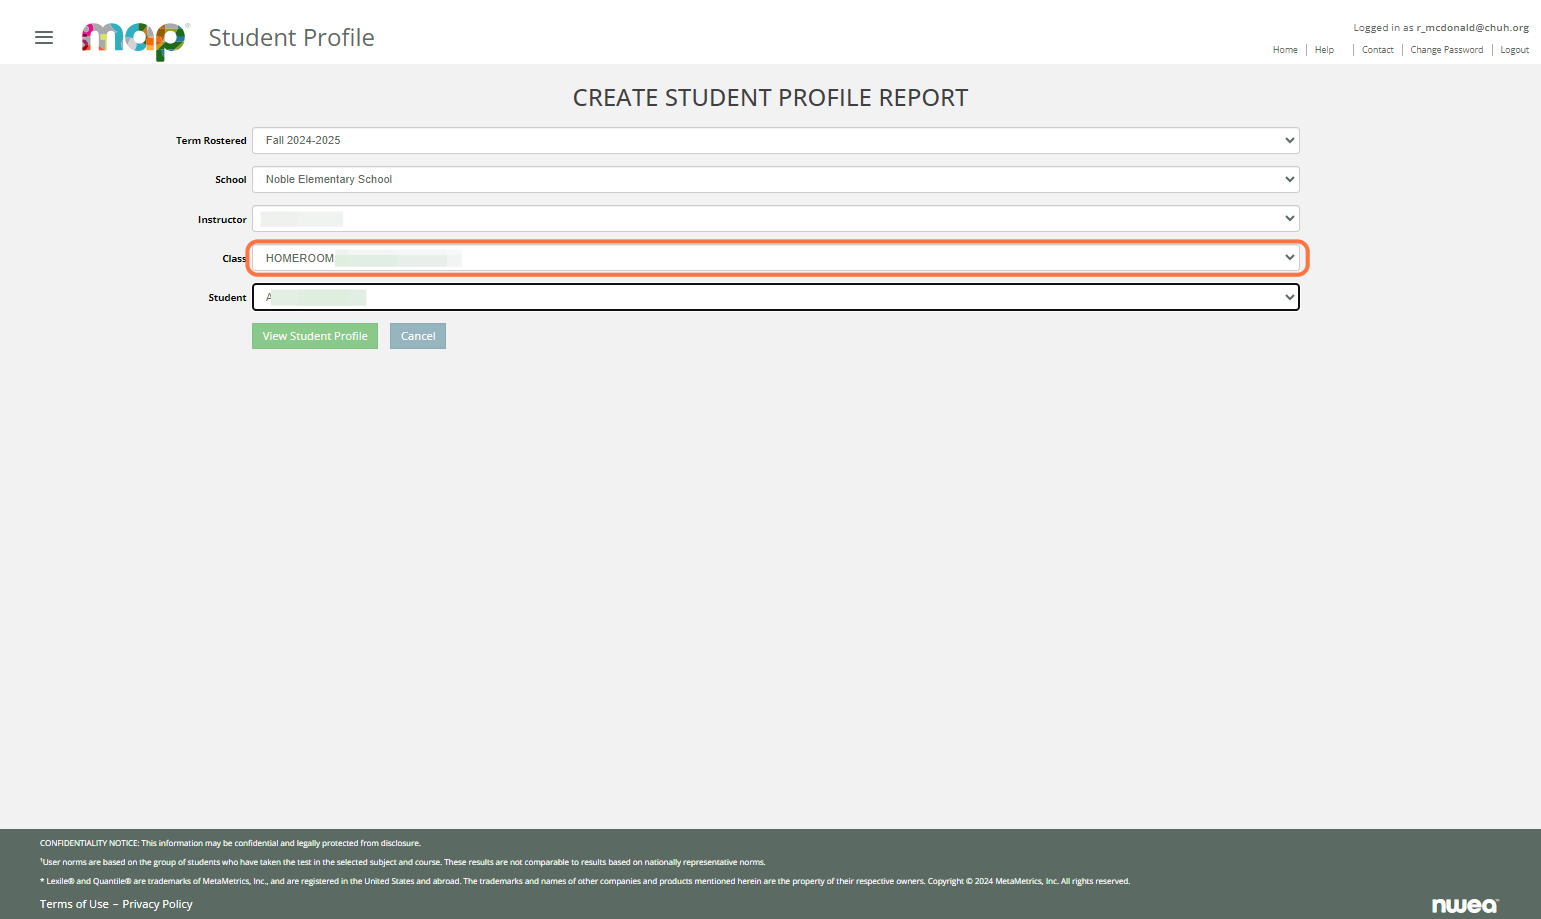
Task: Open the Contact link
Action: 1377,50
